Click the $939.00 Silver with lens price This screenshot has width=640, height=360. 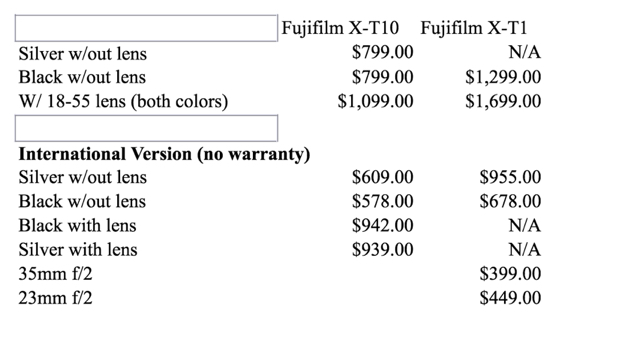coord(382,249)
